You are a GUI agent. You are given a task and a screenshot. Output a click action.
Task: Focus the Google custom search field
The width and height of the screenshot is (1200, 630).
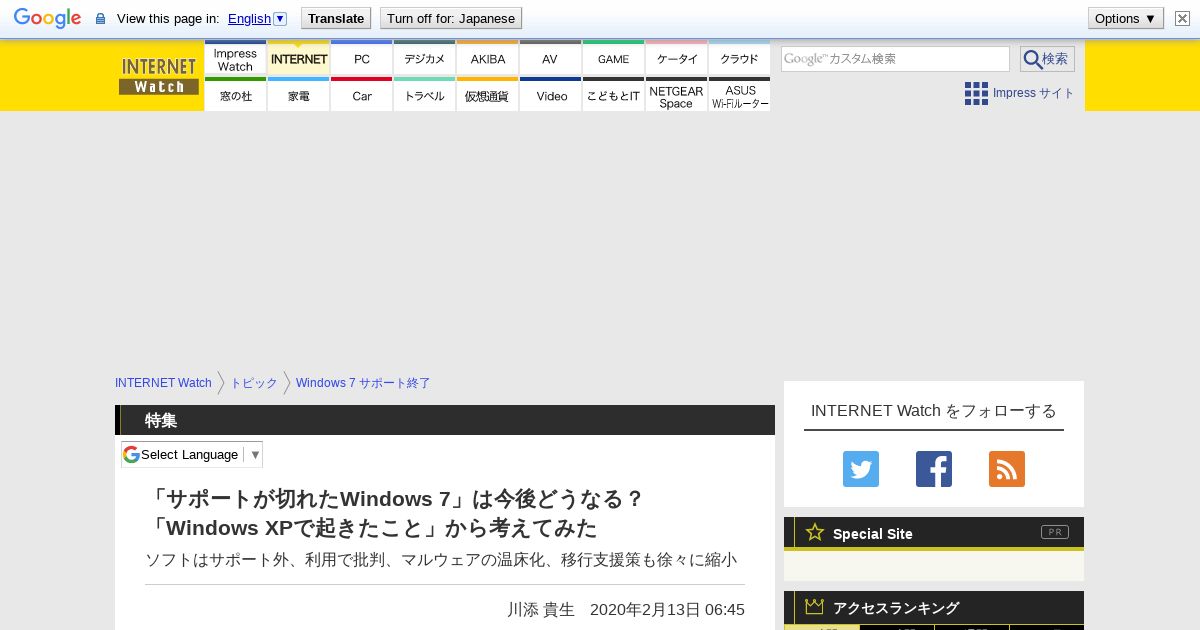click(x=895, y=59)
